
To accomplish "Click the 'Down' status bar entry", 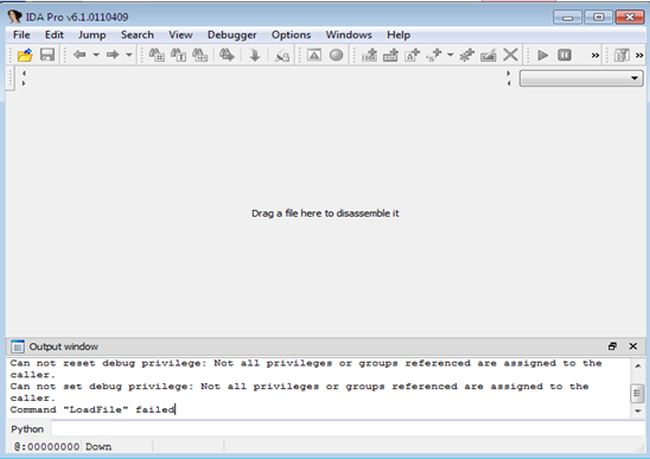I will coord(99,447).
